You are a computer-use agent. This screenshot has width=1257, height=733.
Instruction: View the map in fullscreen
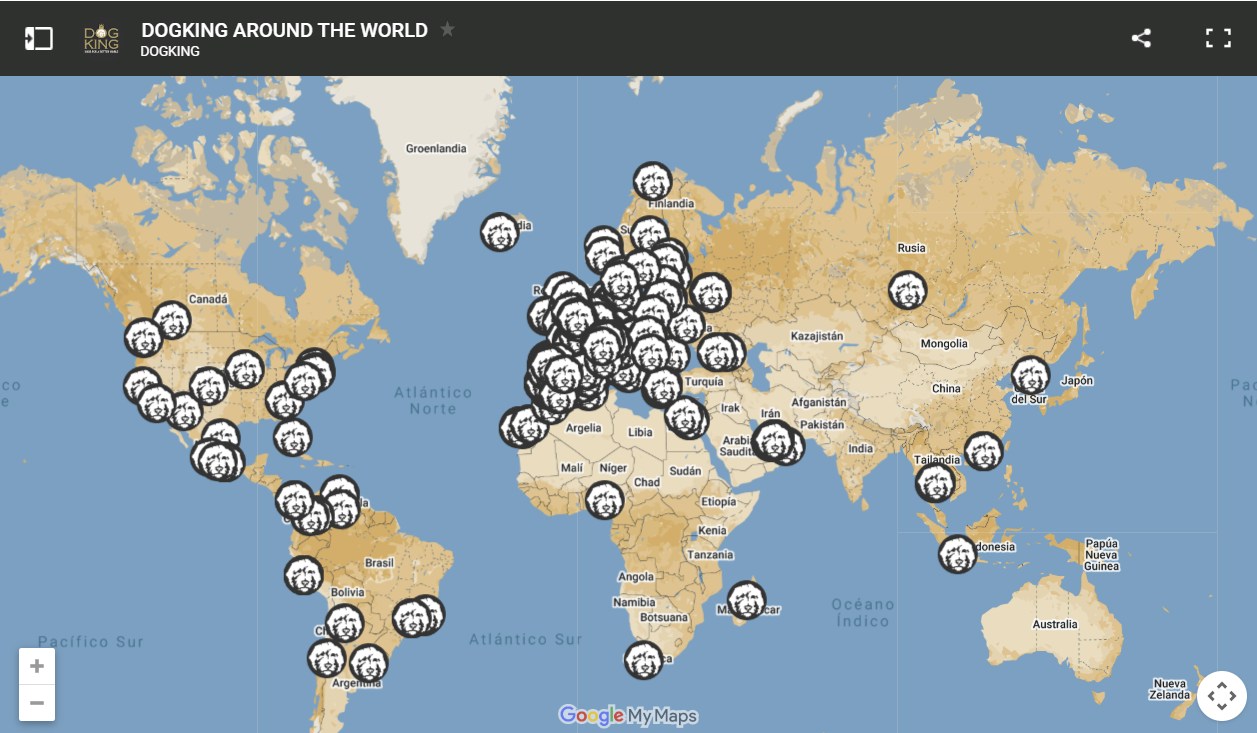(x=1218, y=39)
